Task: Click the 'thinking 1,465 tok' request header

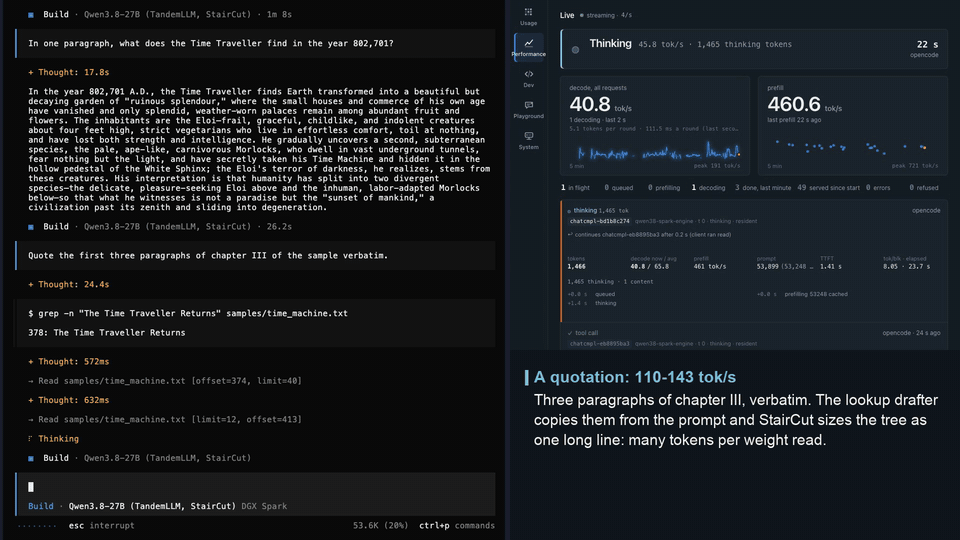Action: (601, 211)
